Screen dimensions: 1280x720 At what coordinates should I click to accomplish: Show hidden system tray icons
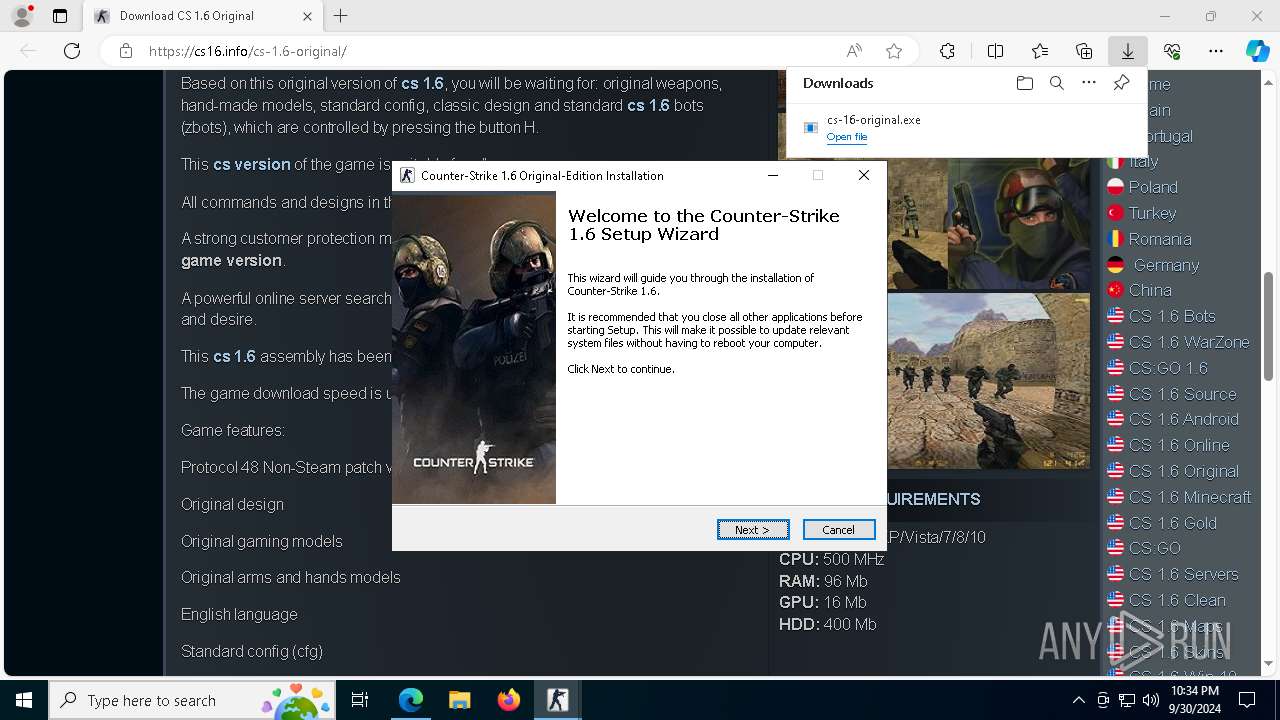1078,700
